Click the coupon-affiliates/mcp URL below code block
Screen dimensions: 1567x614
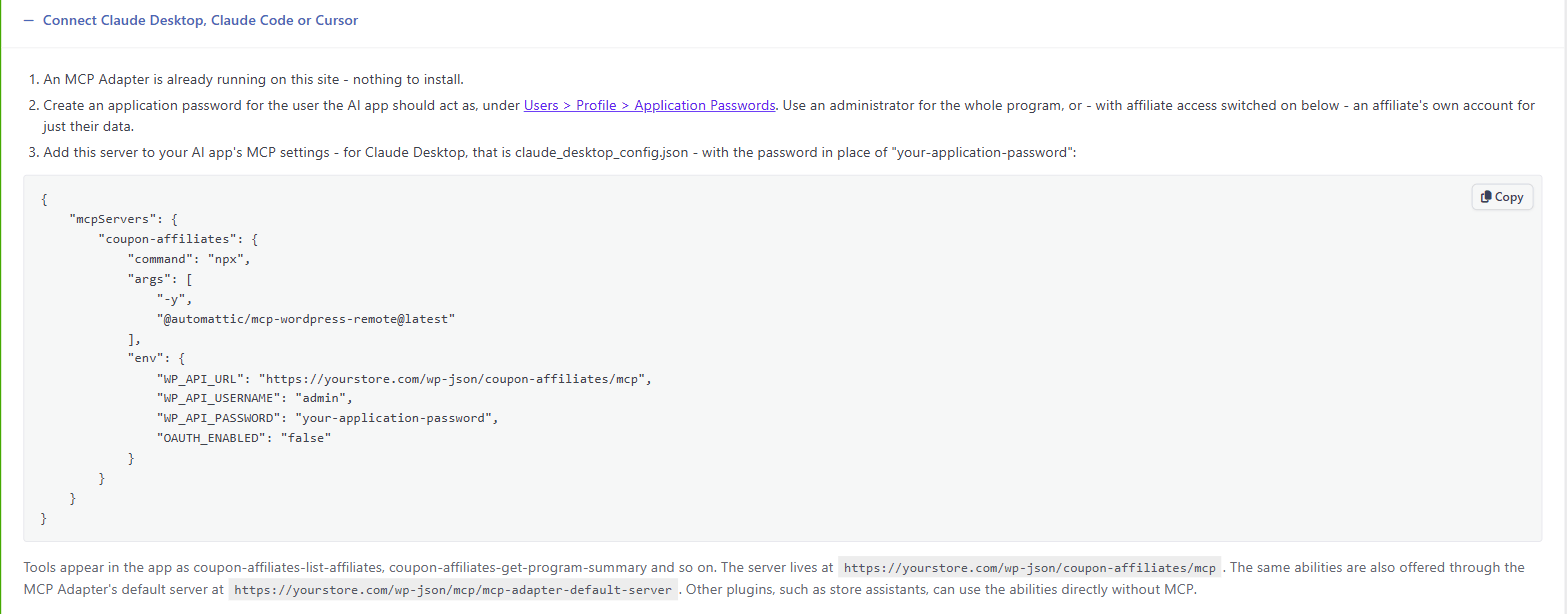point(1030,568)
